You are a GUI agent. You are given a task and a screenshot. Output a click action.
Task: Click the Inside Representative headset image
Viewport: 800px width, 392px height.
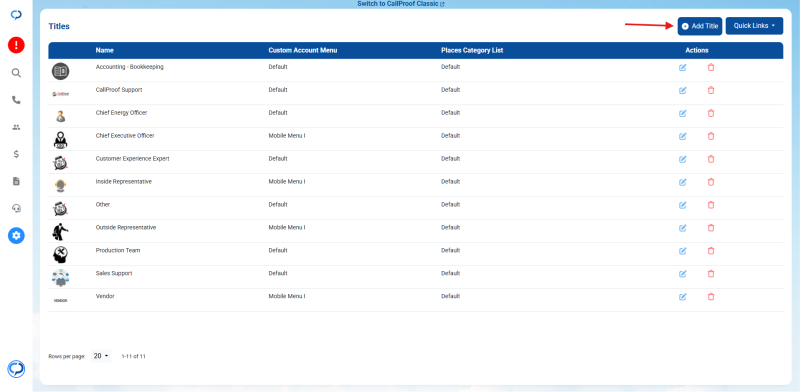[60, 186]
